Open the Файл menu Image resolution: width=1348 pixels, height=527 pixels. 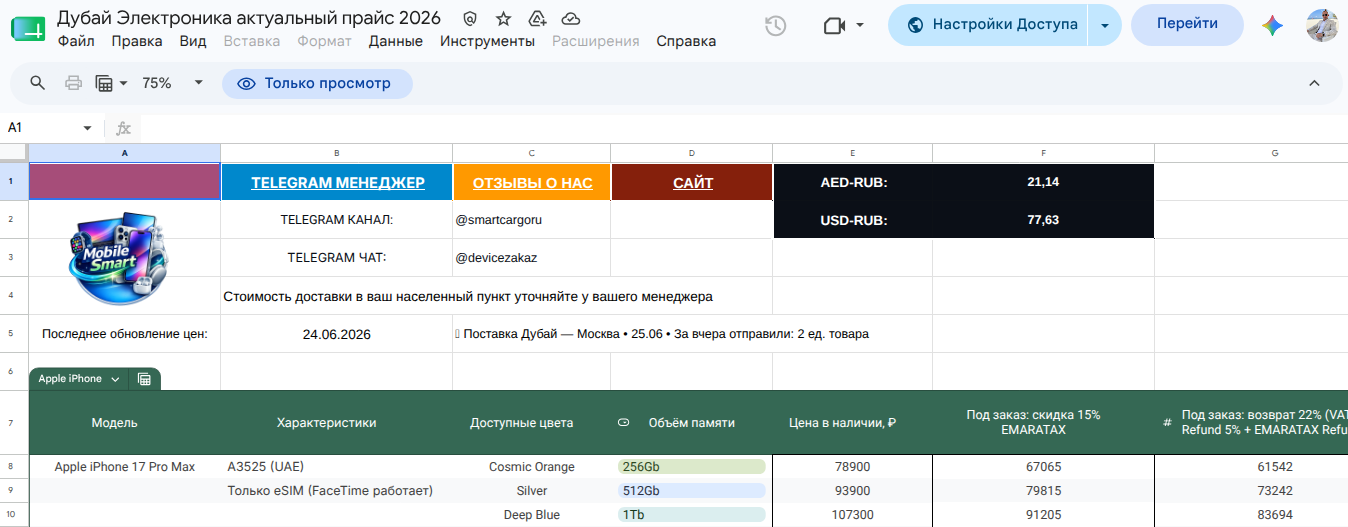pyautogui.click(x=76, y=41)
